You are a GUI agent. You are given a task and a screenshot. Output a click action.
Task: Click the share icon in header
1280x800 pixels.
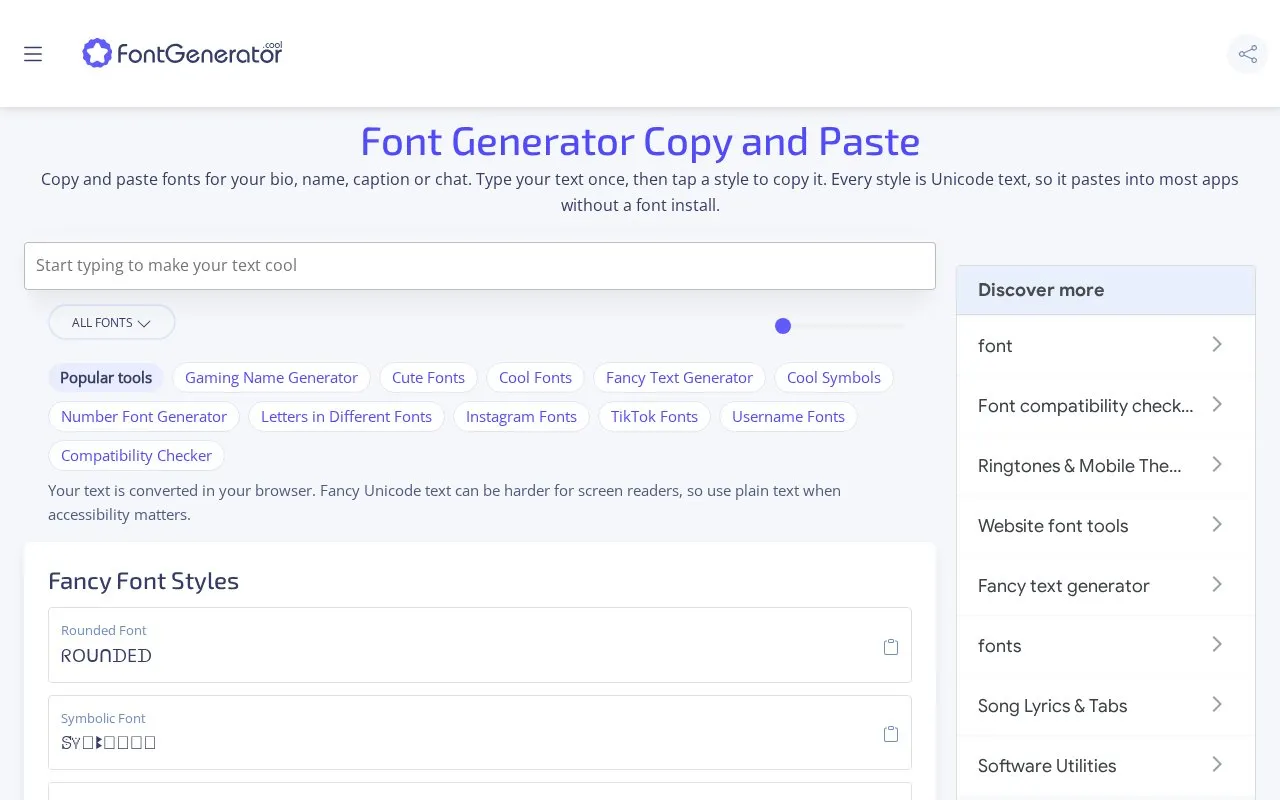(x=1247, y=54)
